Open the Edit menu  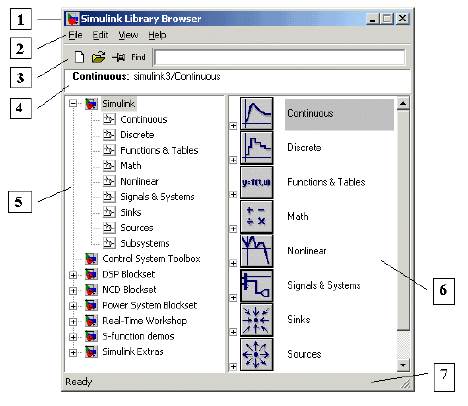pos(100,35)
